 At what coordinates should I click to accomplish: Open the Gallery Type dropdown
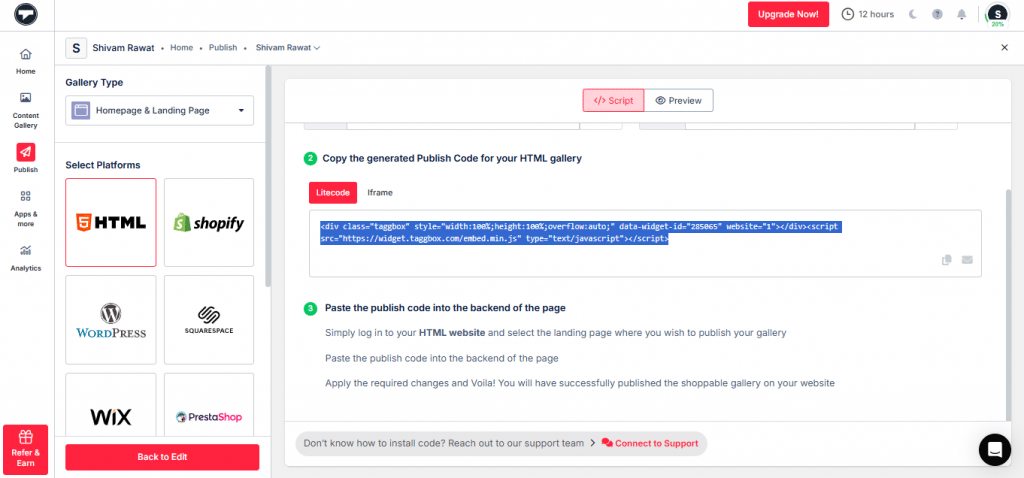[159, 111]
